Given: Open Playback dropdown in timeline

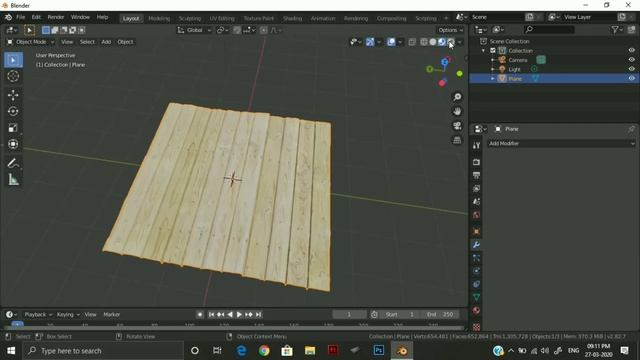Looking at the screenshot, I should point(38,315).
